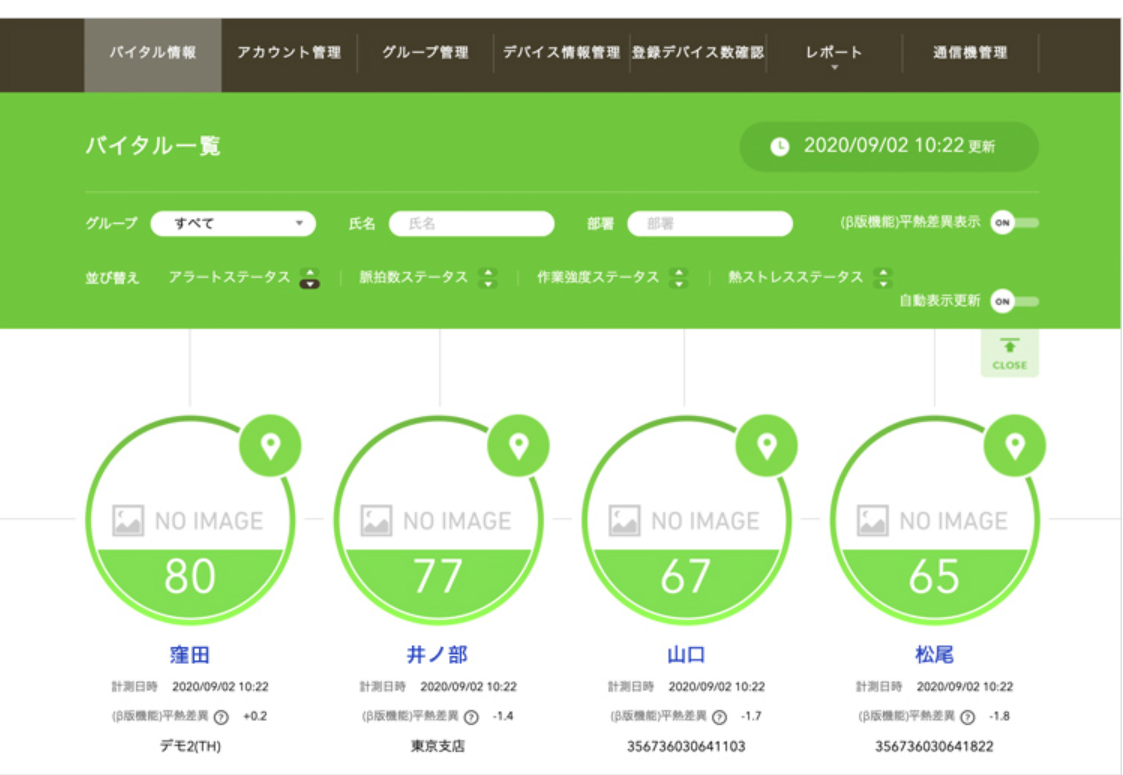Sort by アラートステータス using its arrows

coord(310,278)
